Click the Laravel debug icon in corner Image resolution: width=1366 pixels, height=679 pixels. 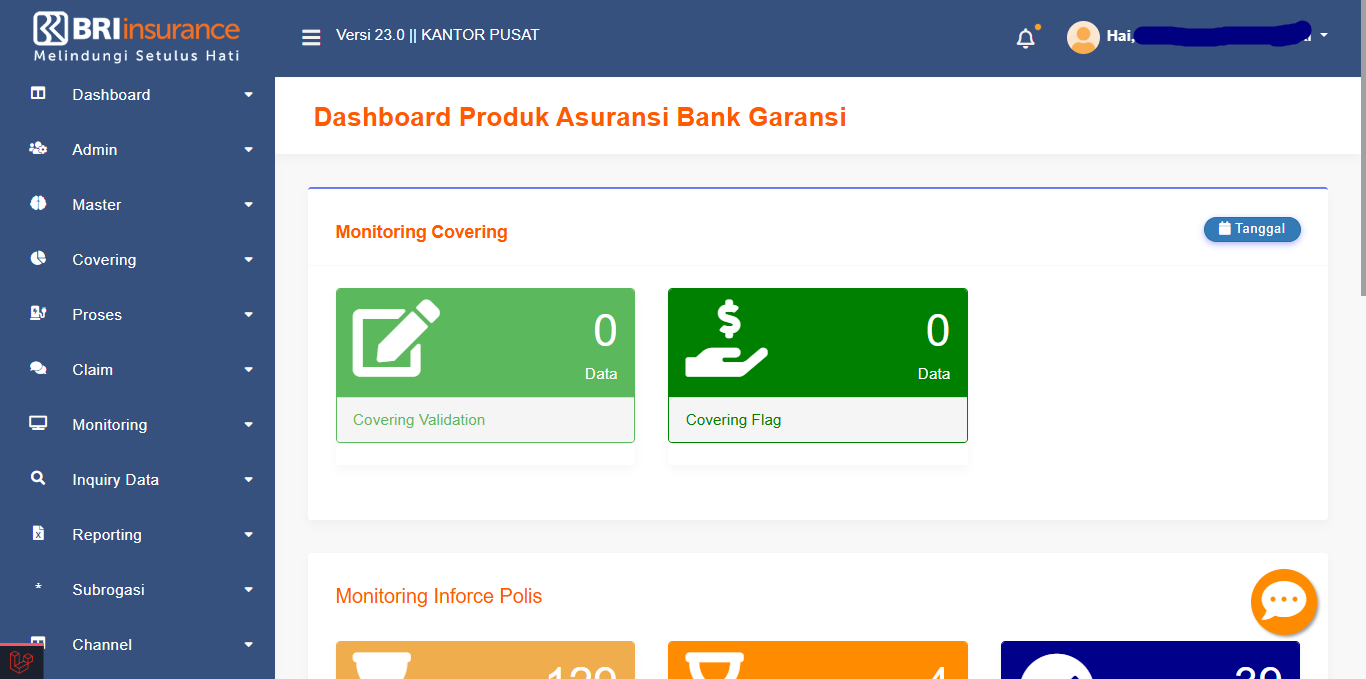click(21, 661)
